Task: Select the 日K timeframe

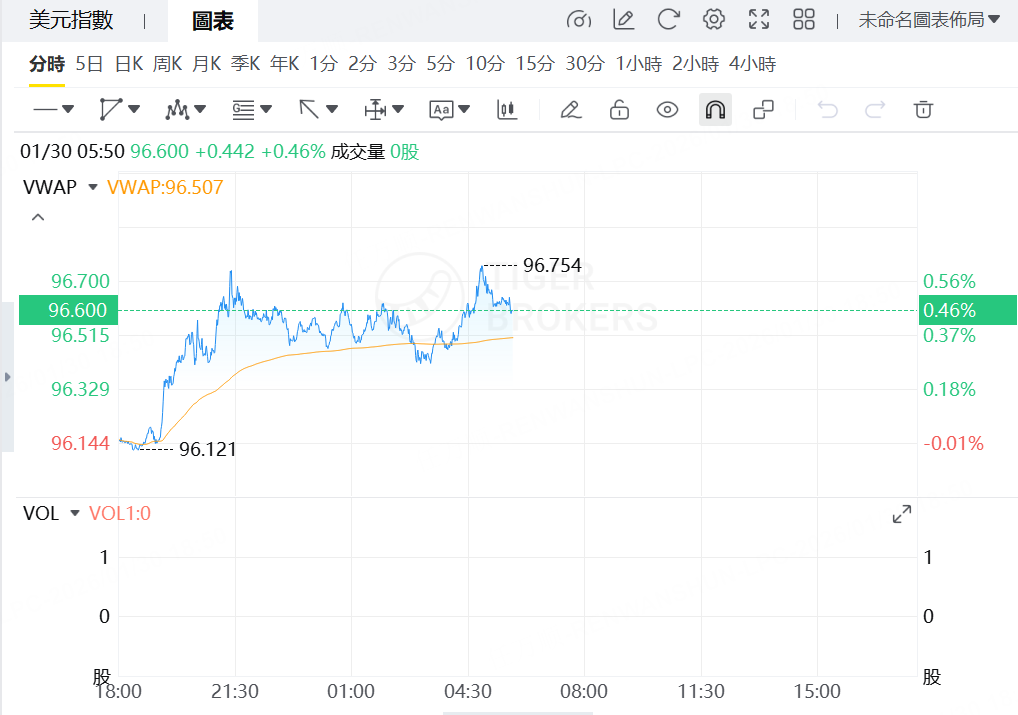Action: [x=129, y=64]
